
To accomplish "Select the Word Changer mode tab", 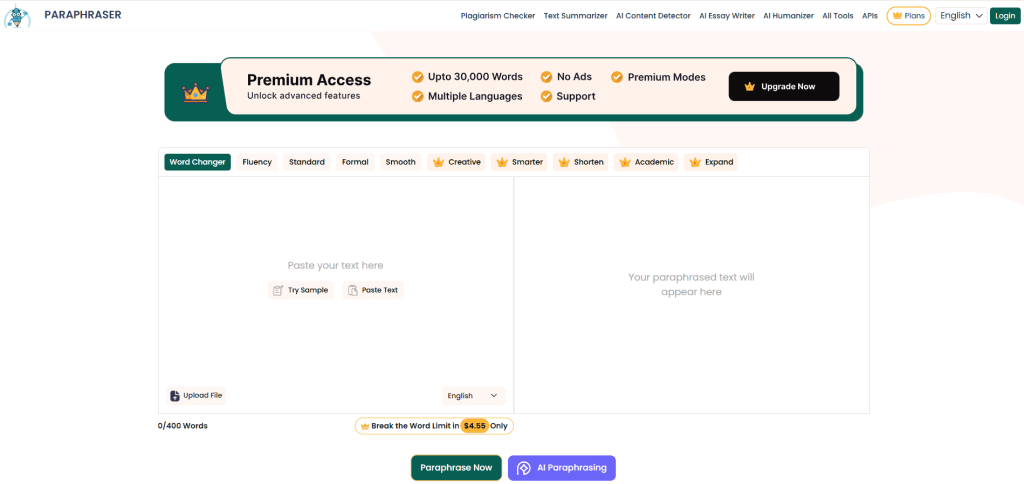I will click(x=197, y=162).
